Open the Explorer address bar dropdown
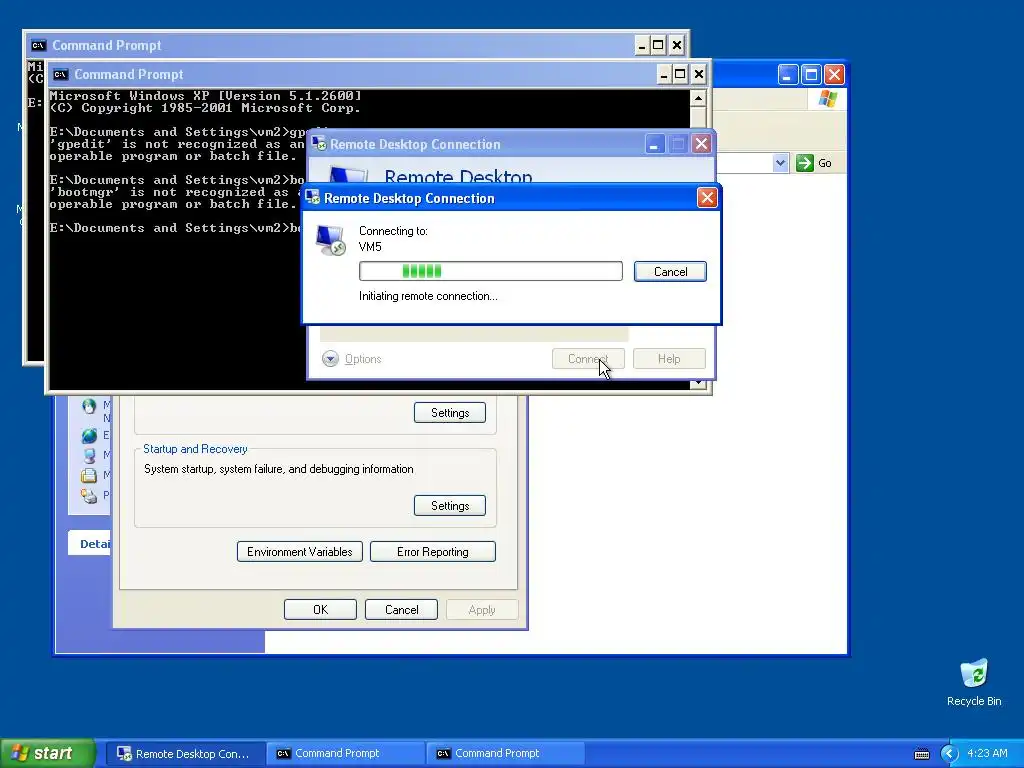The width and height of the screenshot is (1024, 768). pos(780,163)
